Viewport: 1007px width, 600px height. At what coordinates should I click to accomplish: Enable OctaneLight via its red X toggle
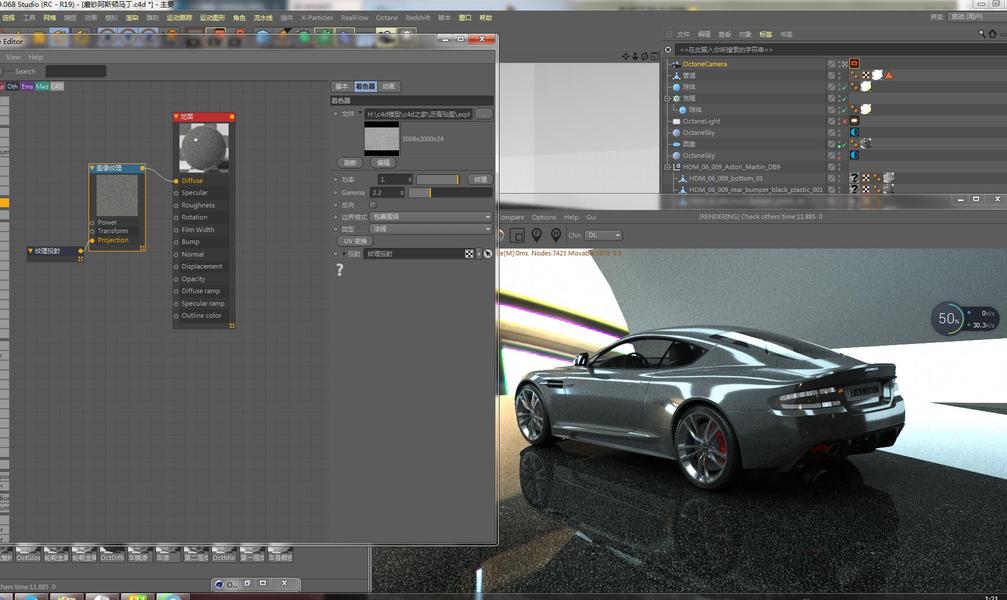(845, 121)
